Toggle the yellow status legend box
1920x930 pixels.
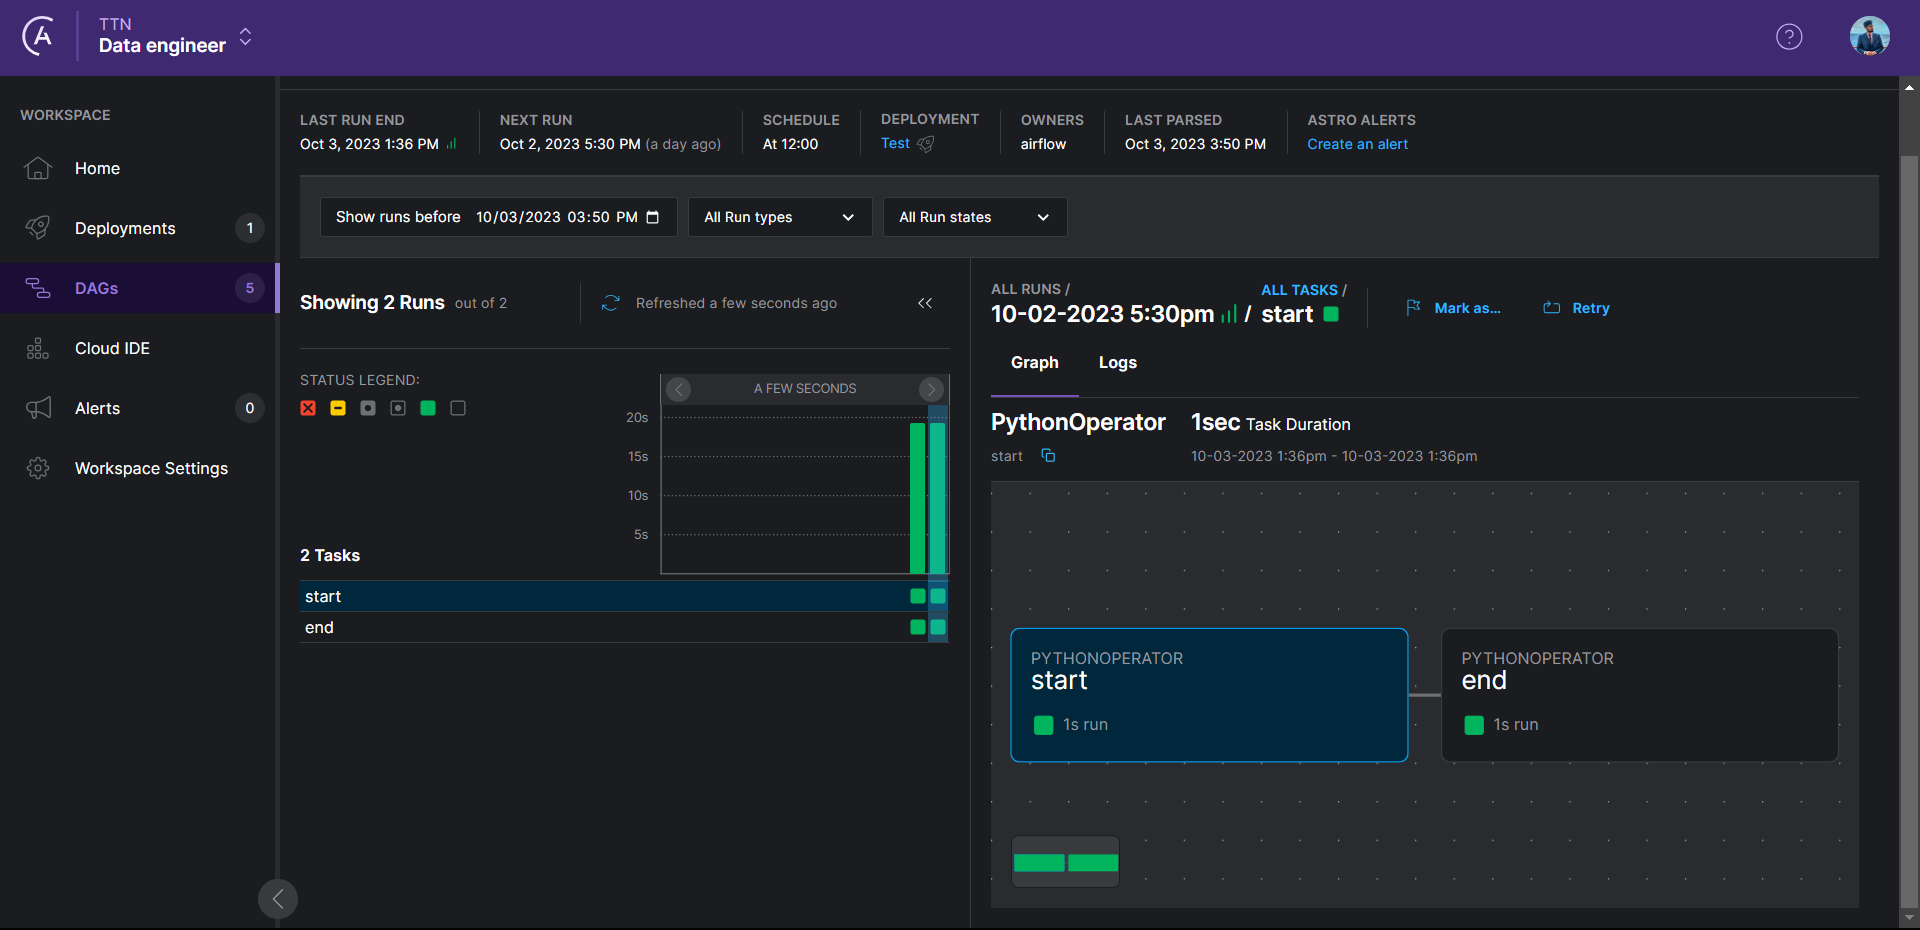pyautogui.click(x=338, y=408)
